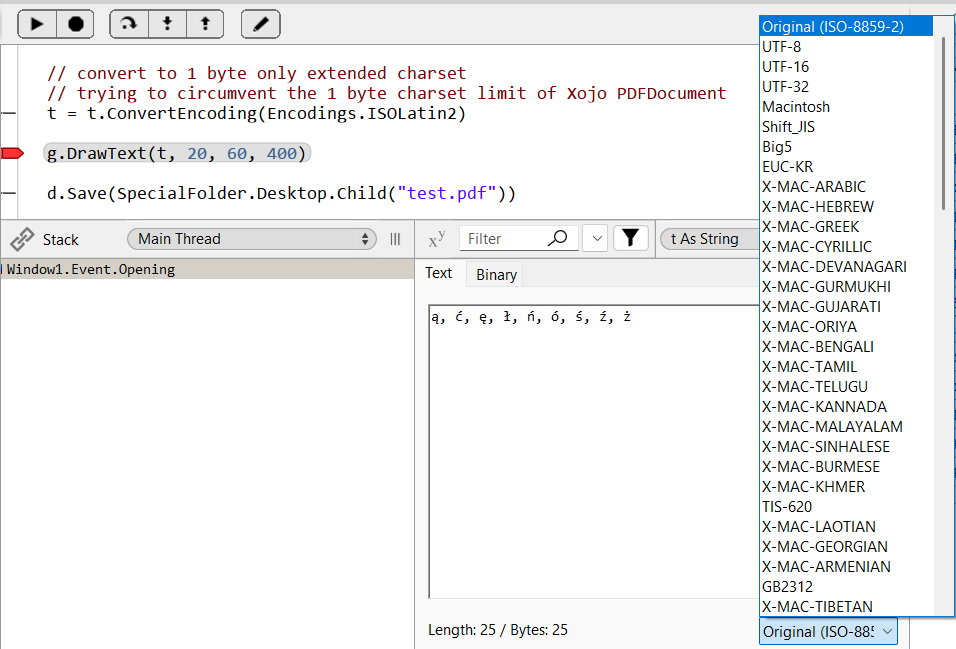Select X-MAC-GURMUKHI encoding
Image resolution: width=956 pixels, height=649 pixels.
[x=846, y=287]
